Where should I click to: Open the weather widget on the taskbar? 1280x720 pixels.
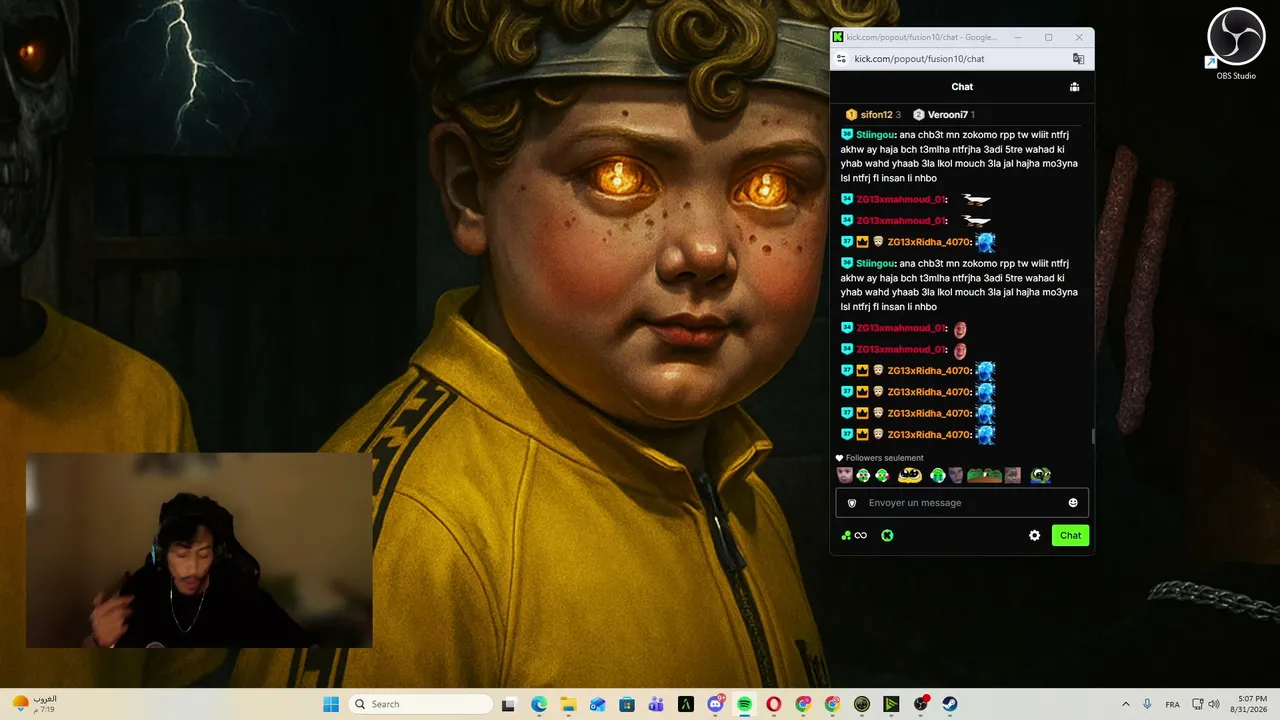point(34,704)
